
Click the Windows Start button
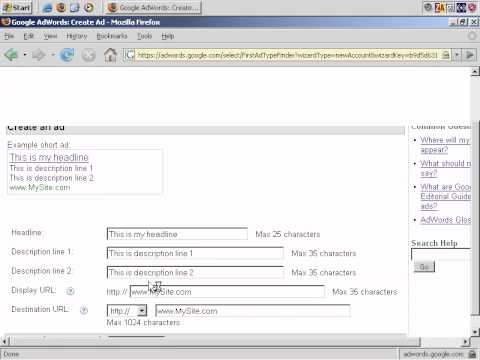pos(17,7)
